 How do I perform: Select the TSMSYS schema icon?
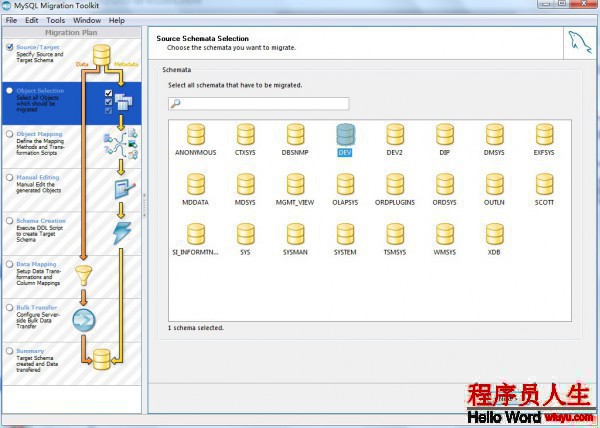click(x=395, y=234)
